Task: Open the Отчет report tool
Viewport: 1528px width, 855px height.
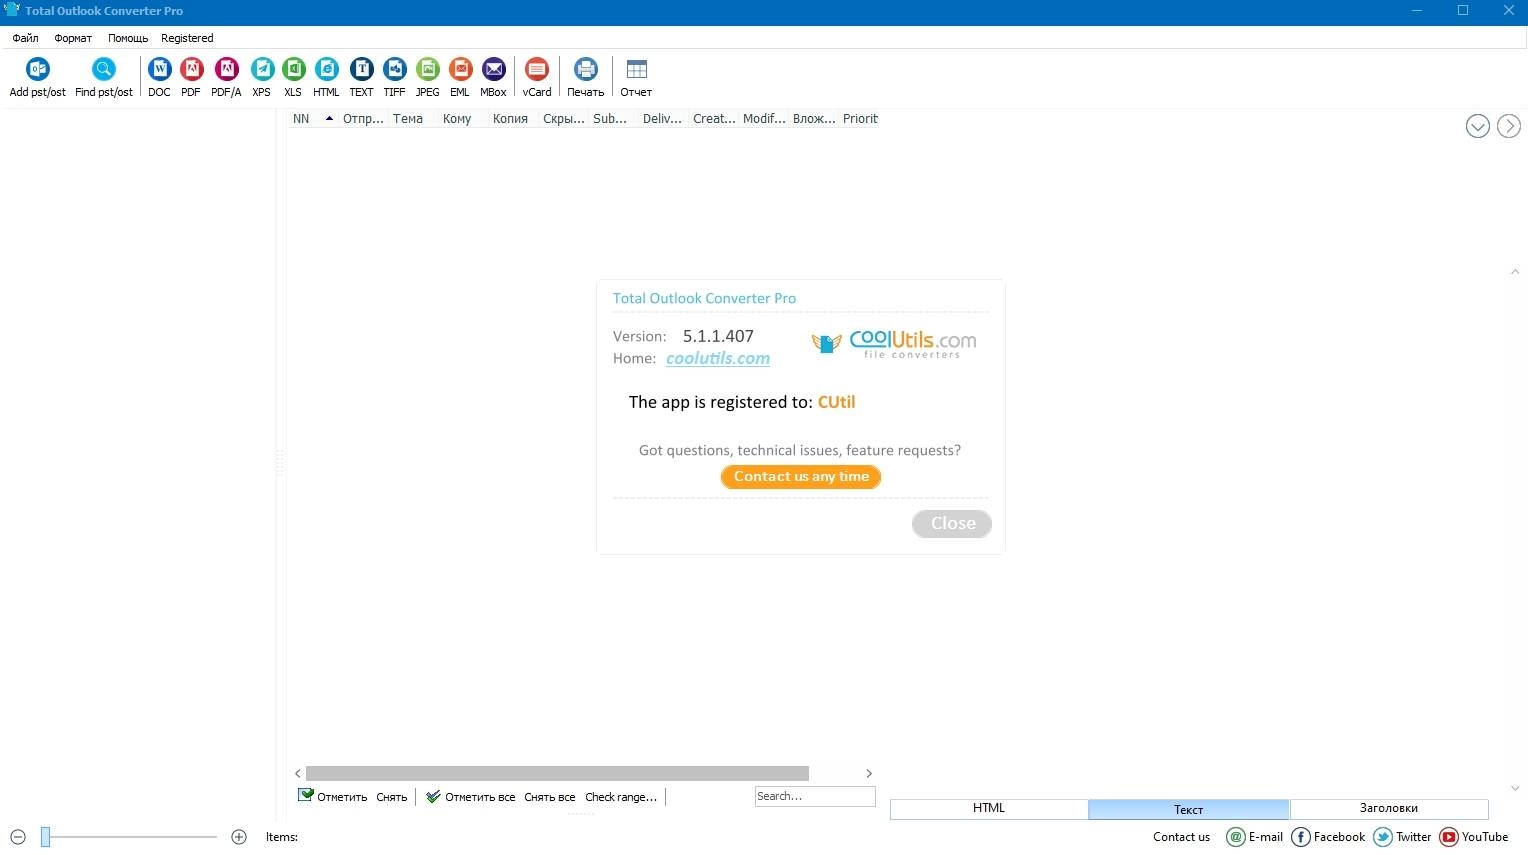Action: [x=636, y=77]
